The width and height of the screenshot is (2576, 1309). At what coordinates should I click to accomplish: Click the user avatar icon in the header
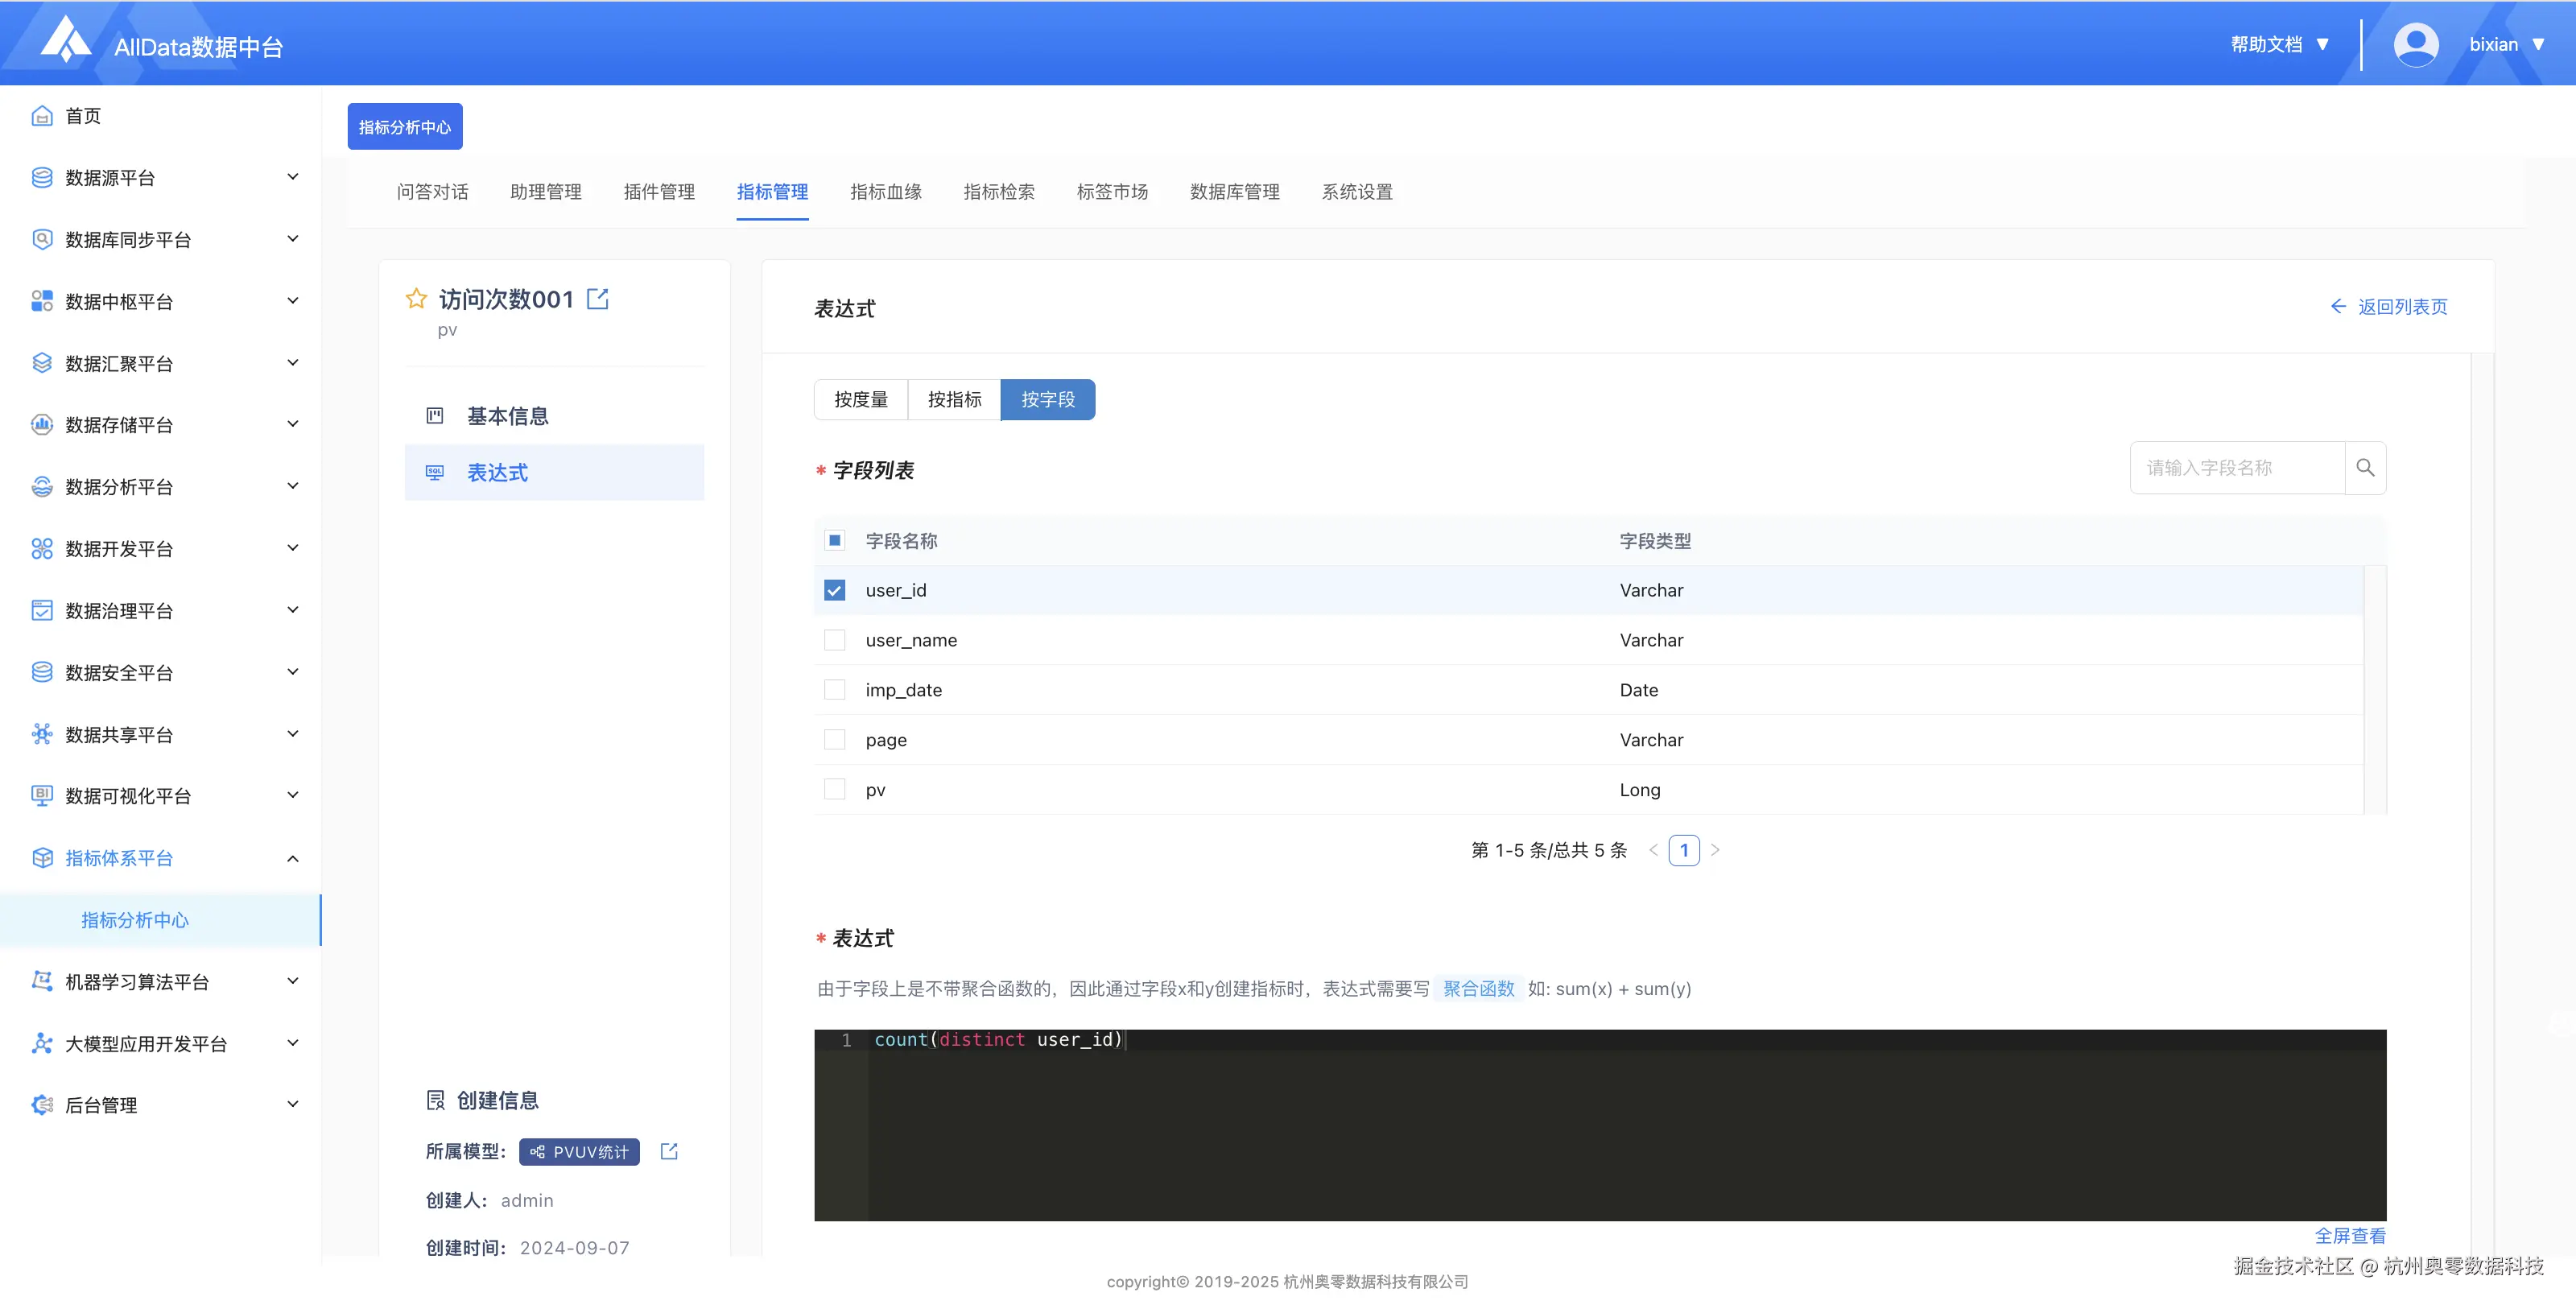pos(2416,44)
